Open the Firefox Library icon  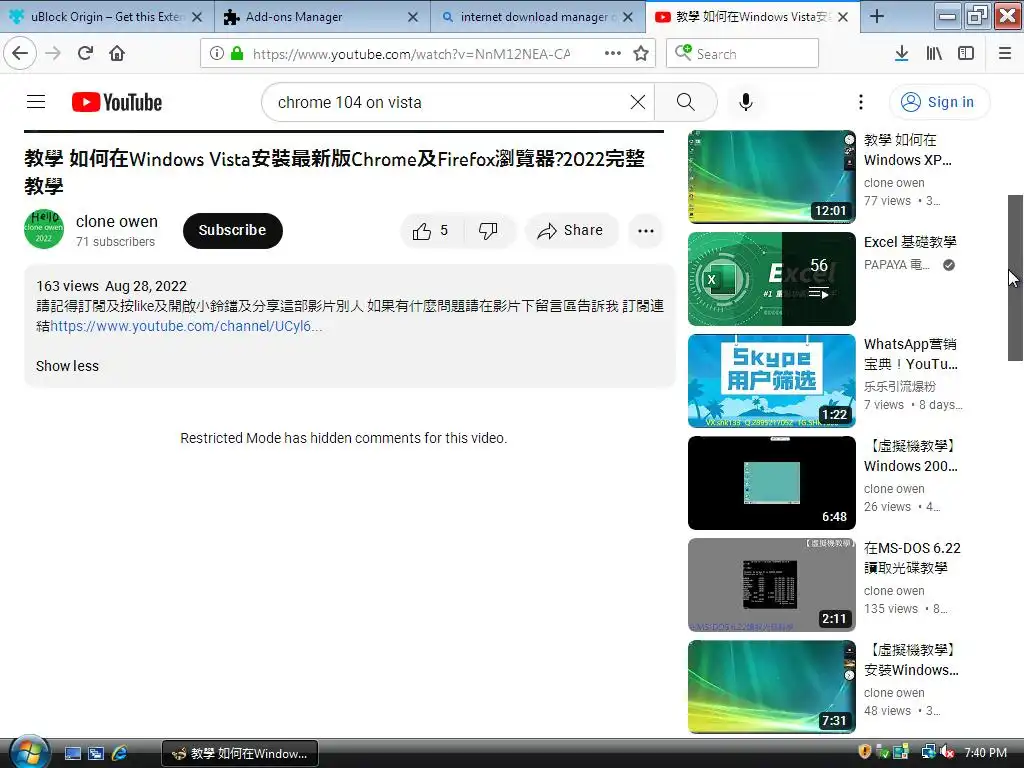click(x=934, y=53)
